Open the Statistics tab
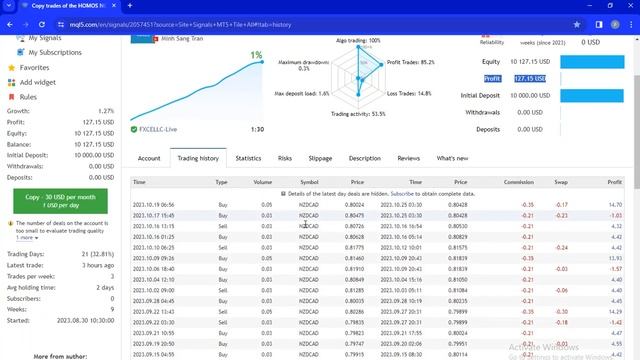 click(248, 158)
